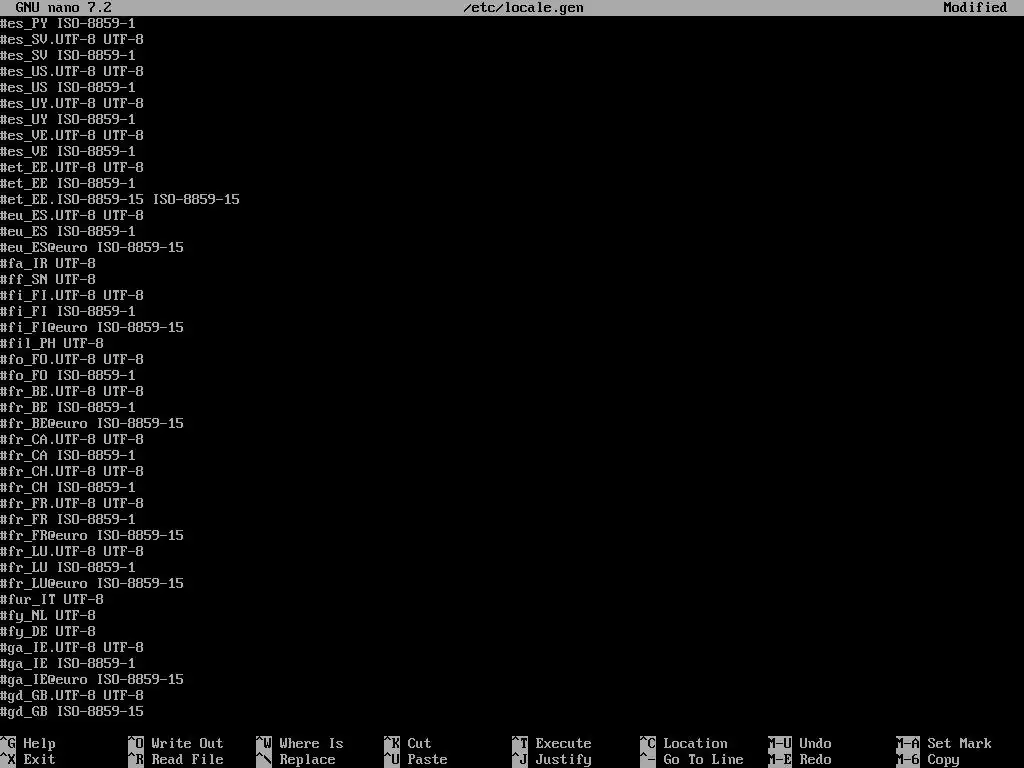
Task: Place cursor on line #fur_IT UTF-8
Action: pyautogui.click(x=52, y=600)
